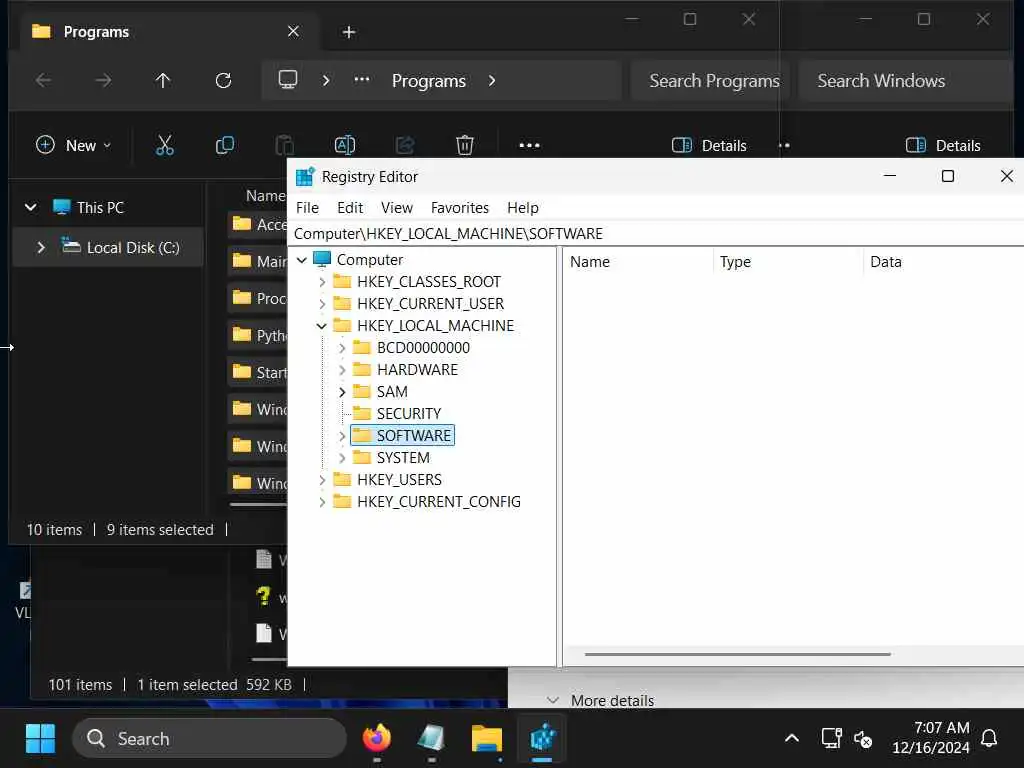Open the File menu in Registry Editor
This screenshot has width=1024, height=768.
(x=307, y=208)
